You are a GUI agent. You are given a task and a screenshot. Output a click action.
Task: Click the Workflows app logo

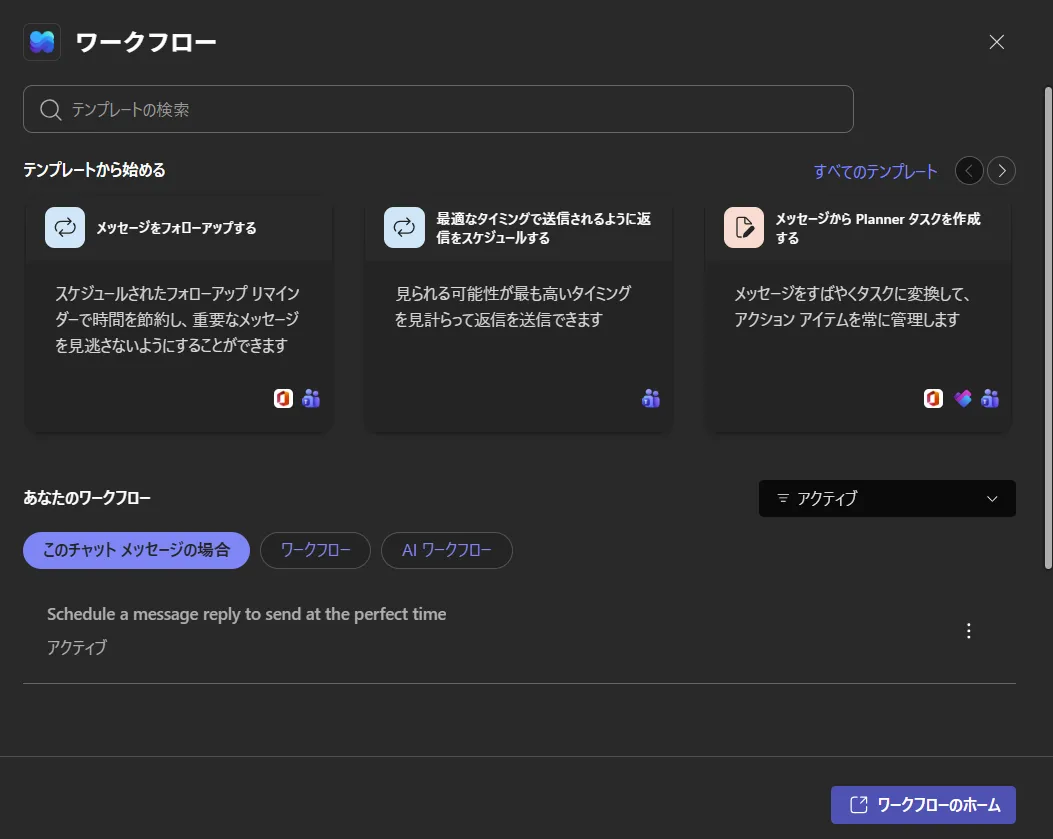41,42
